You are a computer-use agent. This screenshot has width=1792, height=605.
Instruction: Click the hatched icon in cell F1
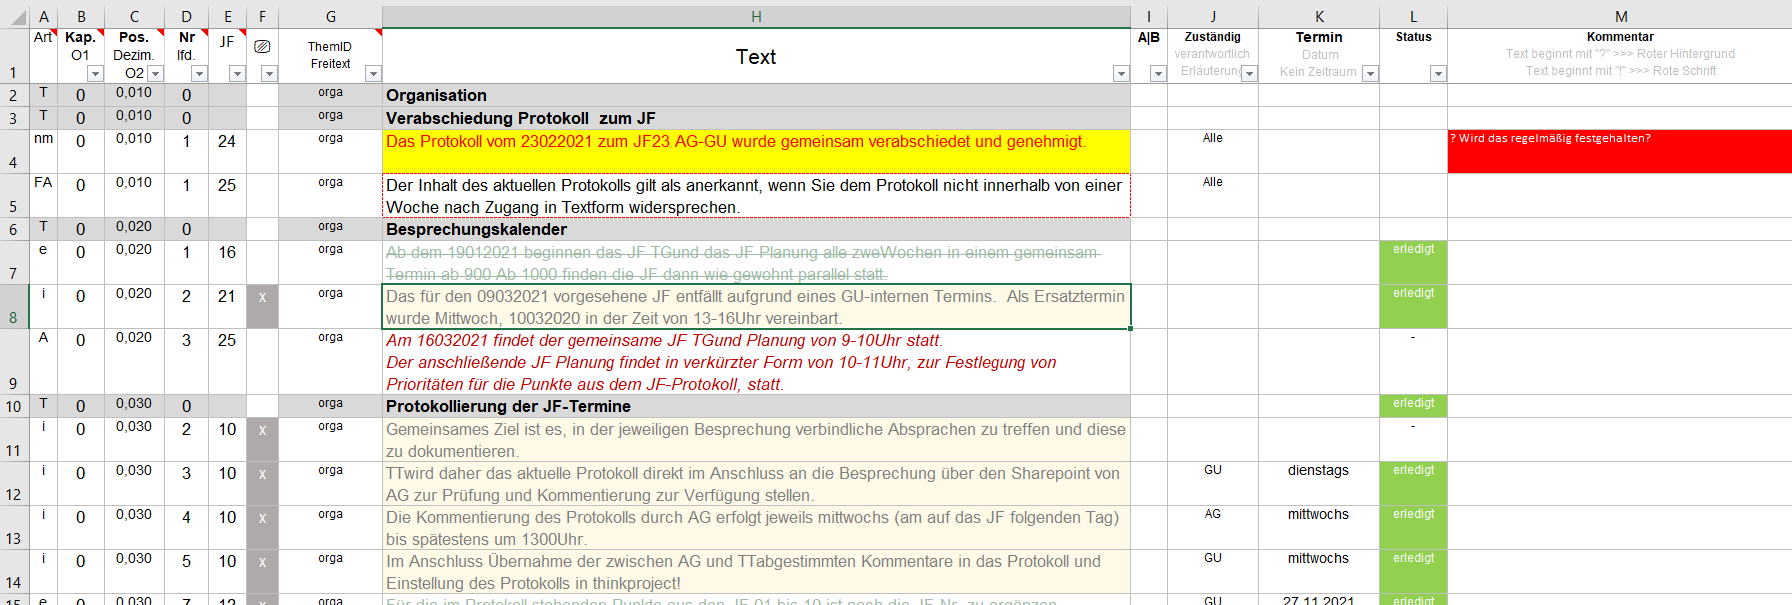pos(262,46)
